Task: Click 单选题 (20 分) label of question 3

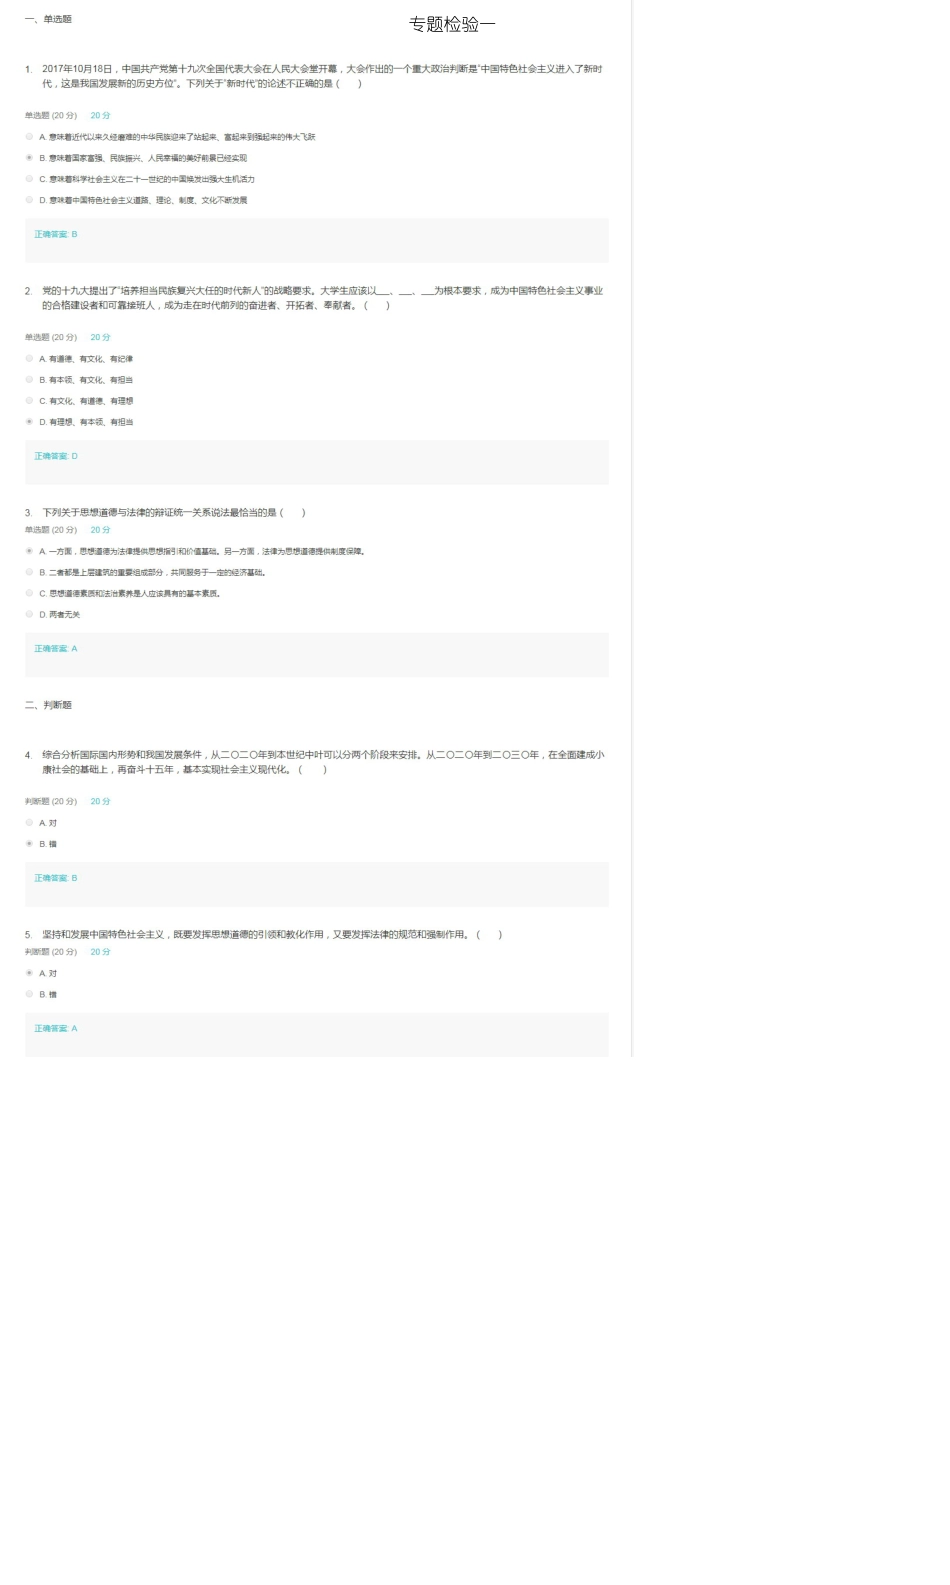Action: pyautogui.click(x=51, y=530)
